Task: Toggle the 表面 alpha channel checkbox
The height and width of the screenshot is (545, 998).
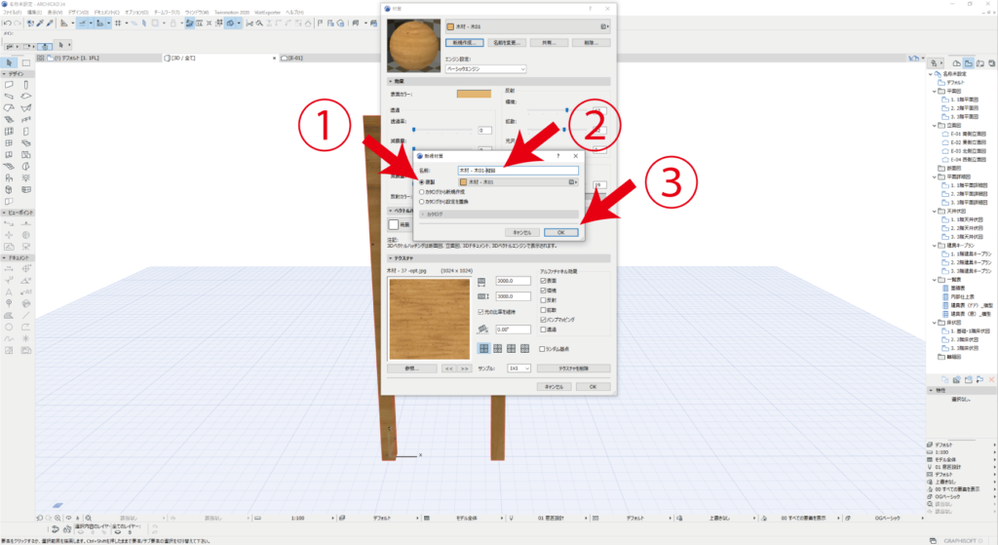Action: 543,281
